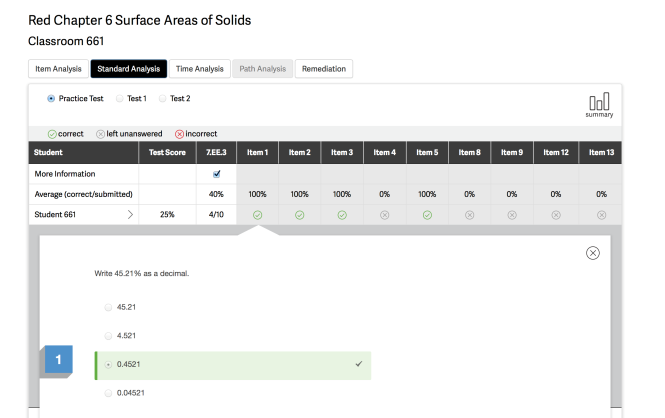The width and height of the screenshot is (665, 418).
Task: Open the summary bar chart icon
Action: click(x=599, y=105)
